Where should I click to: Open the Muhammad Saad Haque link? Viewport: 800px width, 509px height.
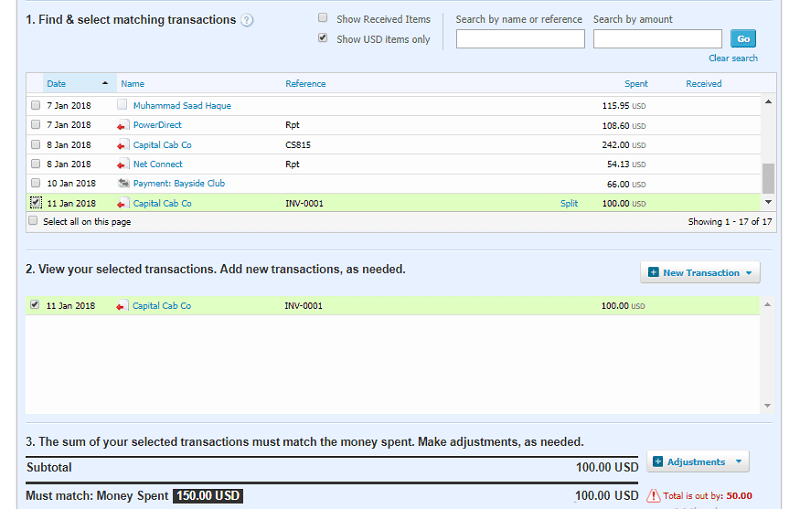pos(182,106)
